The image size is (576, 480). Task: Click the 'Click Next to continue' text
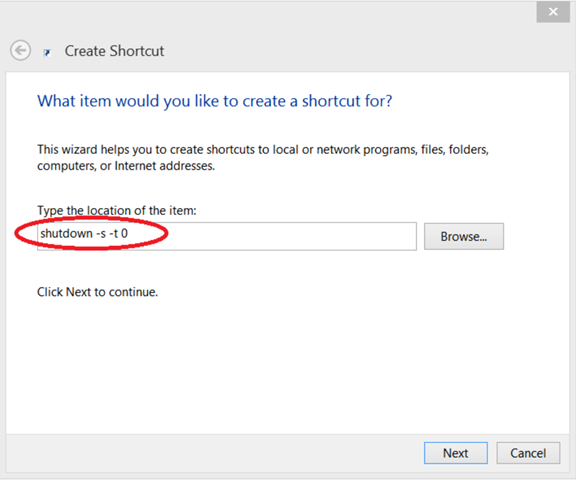pos(97,292)
